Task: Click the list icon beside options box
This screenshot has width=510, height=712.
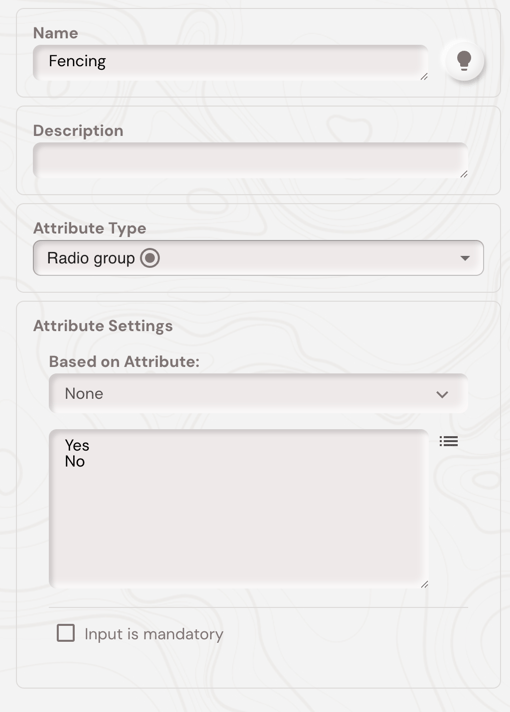Action: point(449,441)
